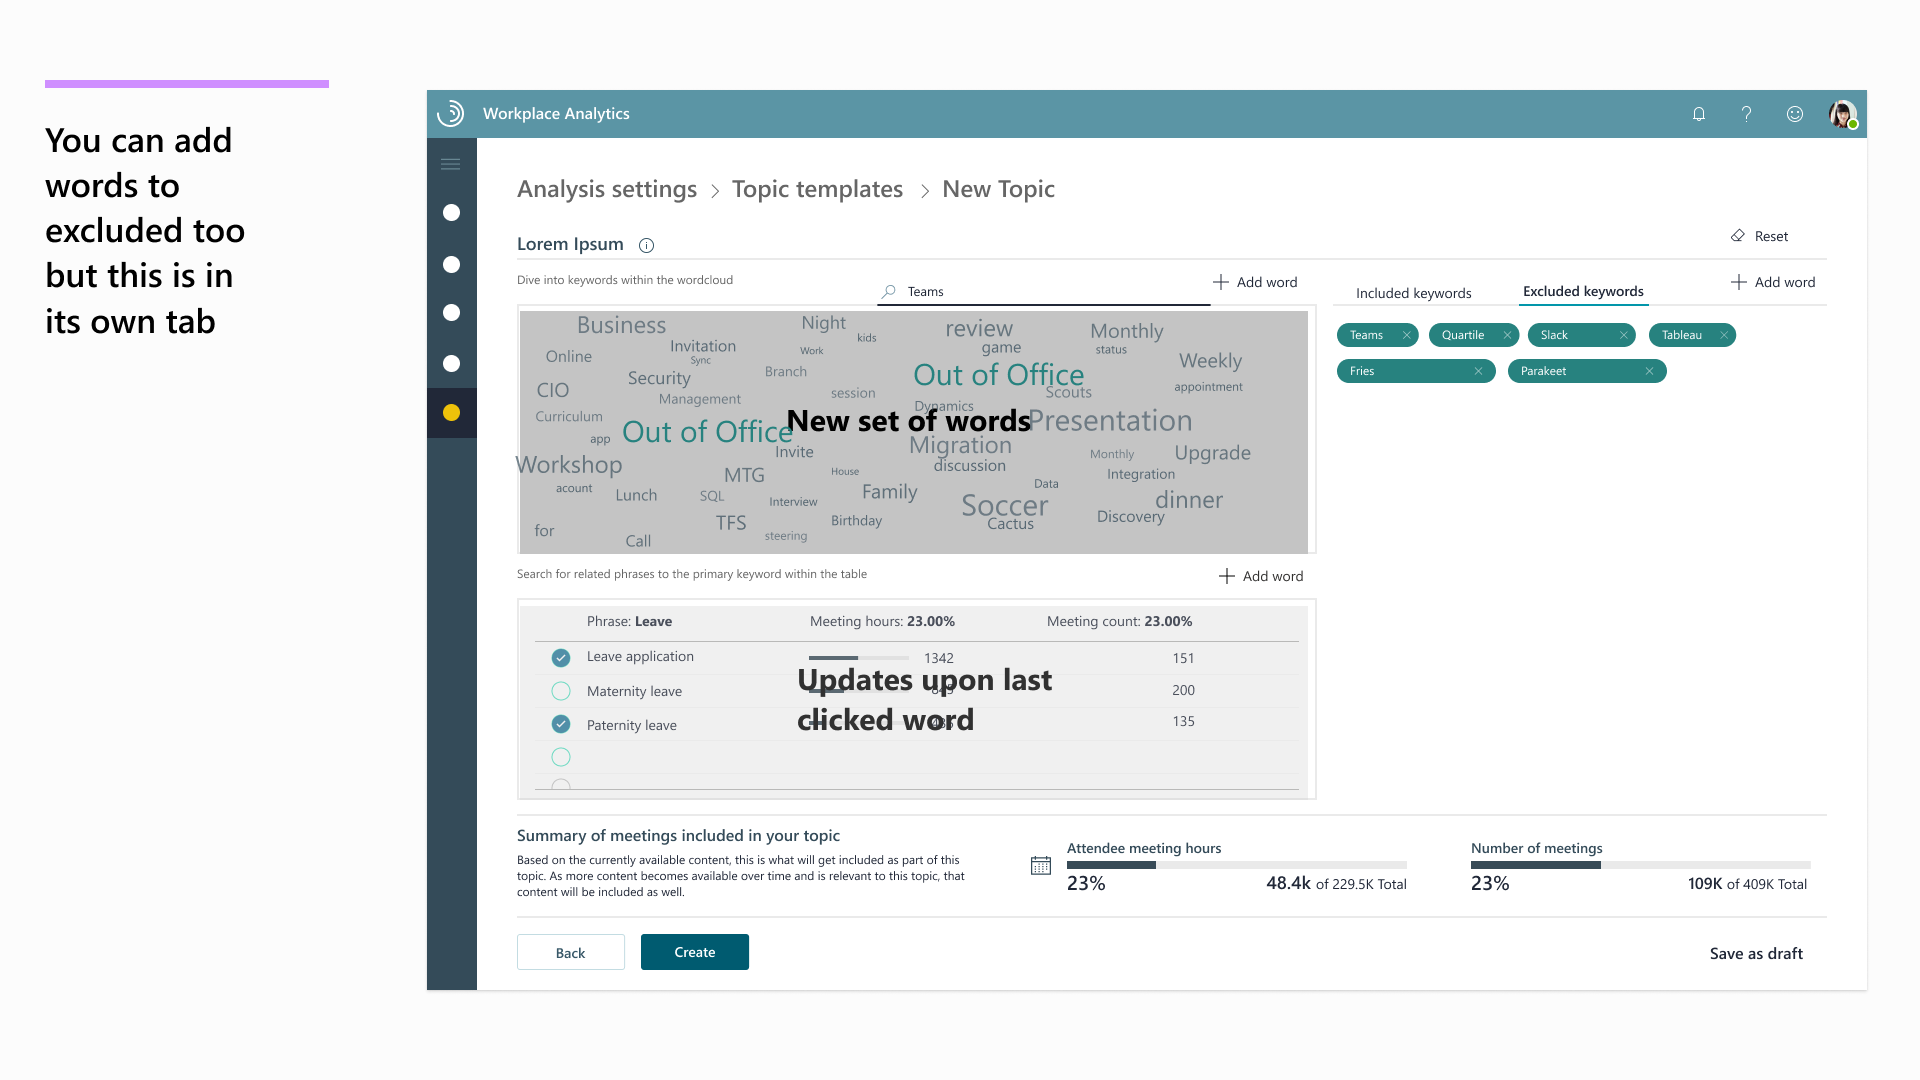Open the Topic templates breadcrumb link
The height and width of the screenshot is (1080, 1920).
tap(817, 189)
